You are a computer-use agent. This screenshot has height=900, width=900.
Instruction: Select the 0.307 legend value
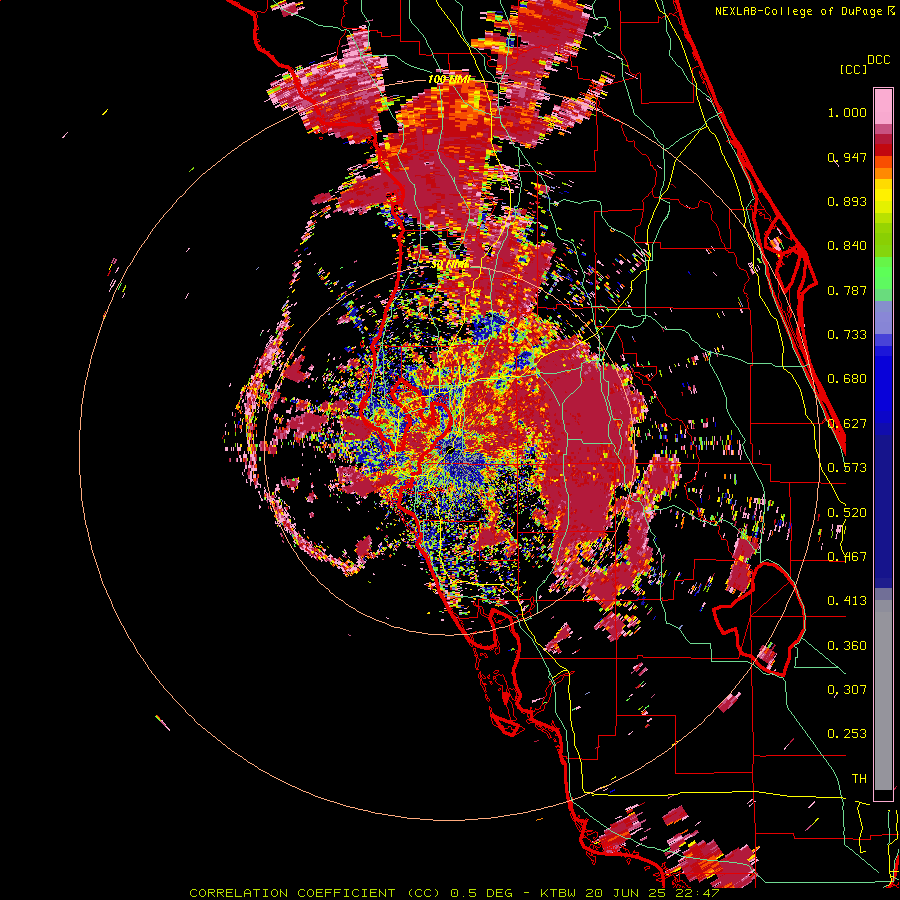(847, 690)
